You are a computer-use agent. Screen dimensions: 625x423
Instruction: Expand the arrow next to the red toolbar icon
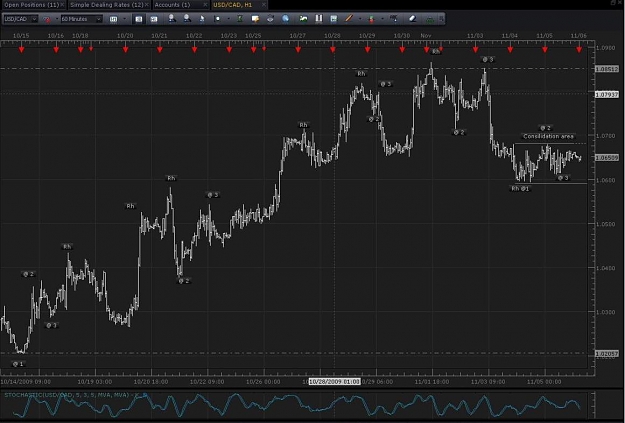point(57,19)
